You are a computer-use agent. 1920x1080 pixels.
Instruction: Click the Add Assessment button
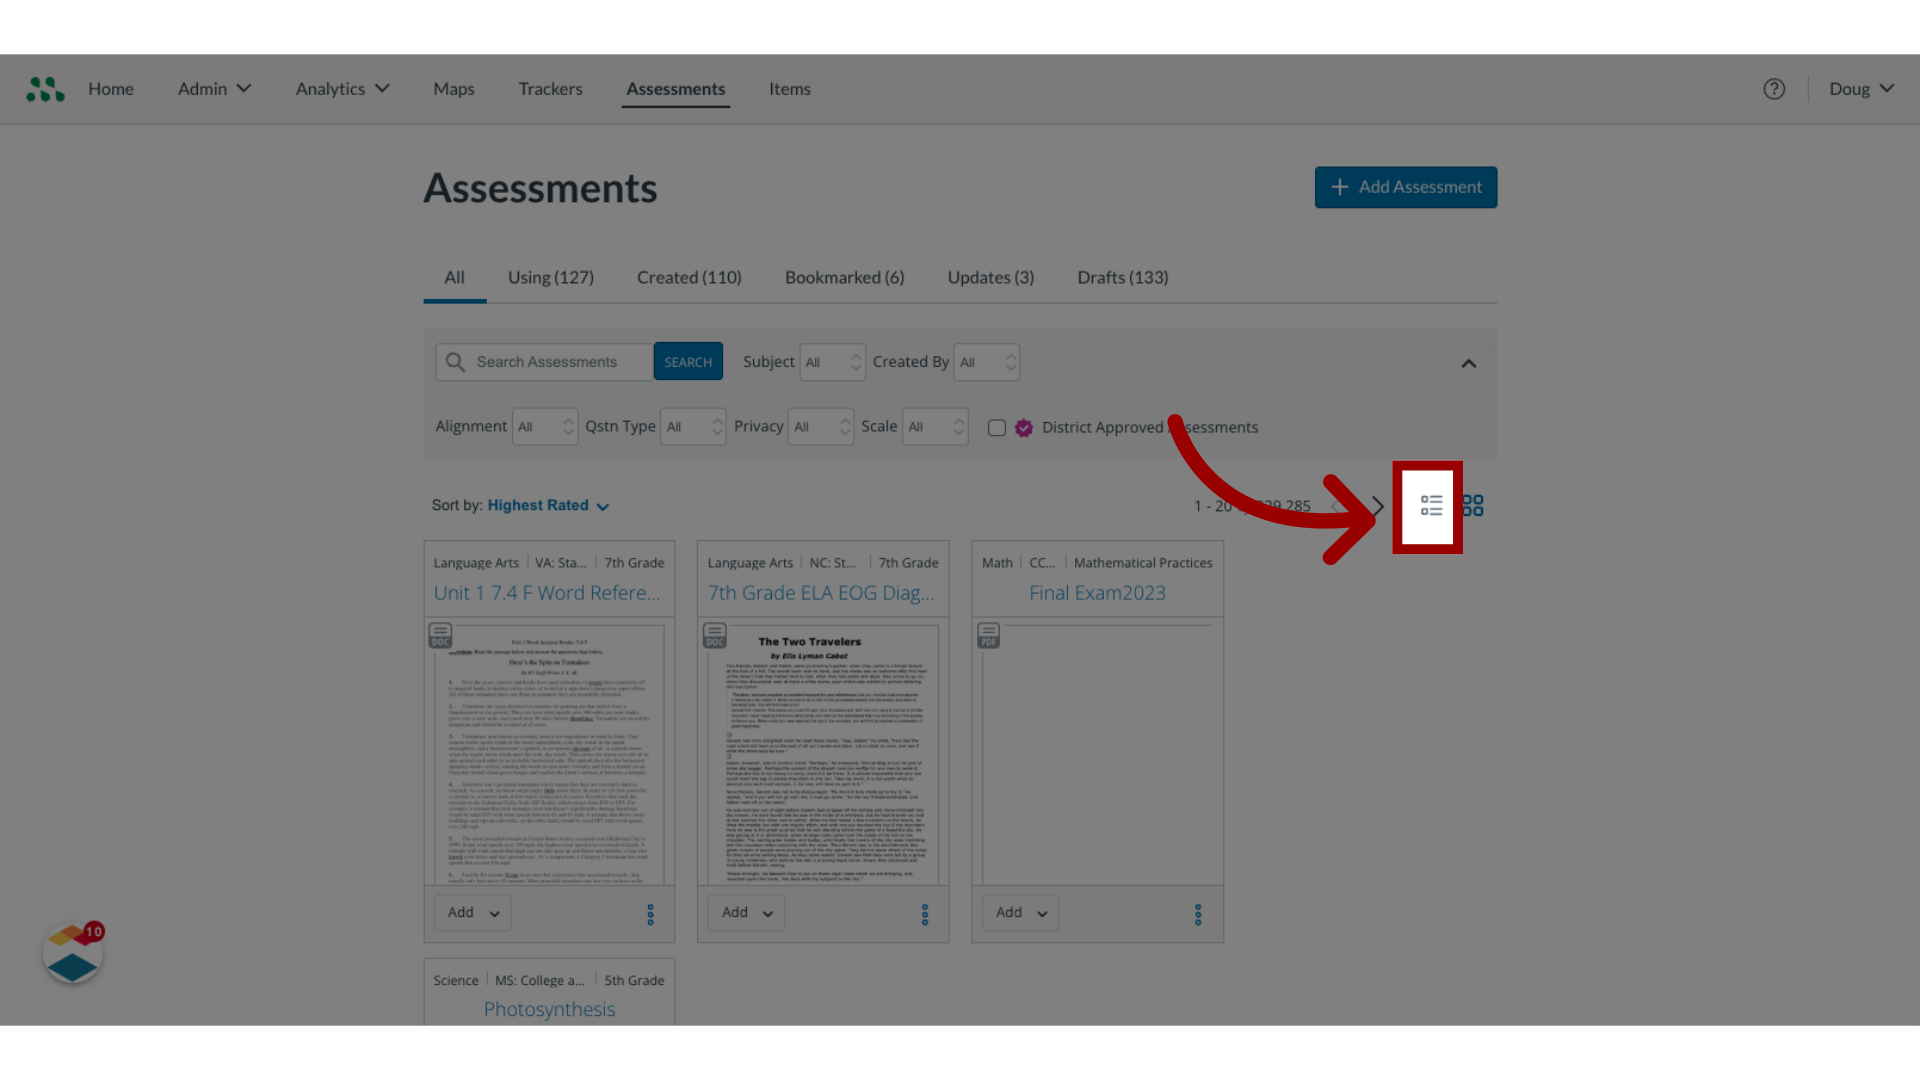tap(1406, 186)
